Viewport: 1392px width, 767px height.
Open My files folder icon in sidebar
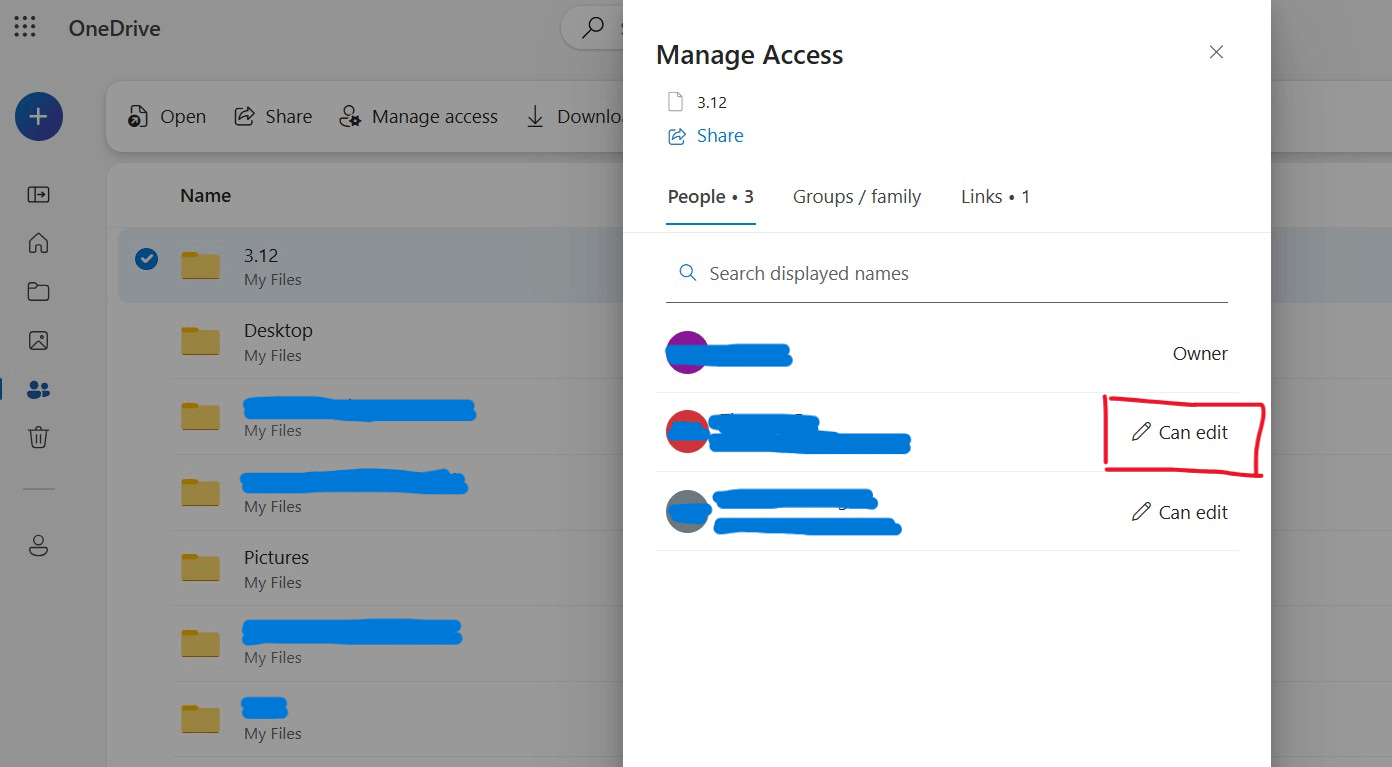click(37, 291)
